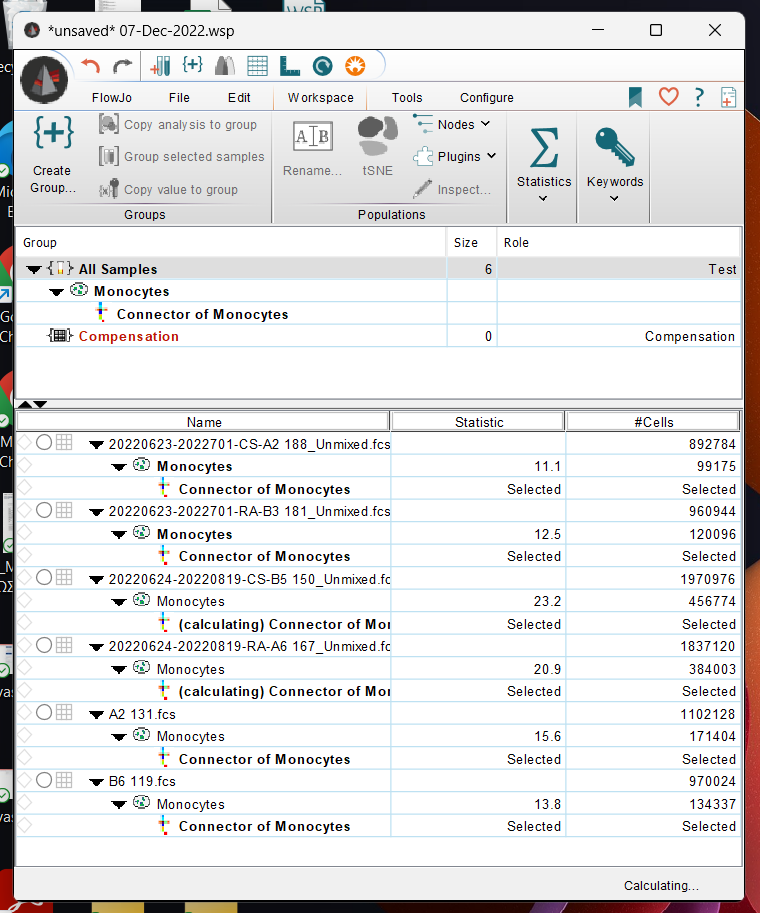Open the Configure tab
Viewport: 760px width, 913px height.
486,98
